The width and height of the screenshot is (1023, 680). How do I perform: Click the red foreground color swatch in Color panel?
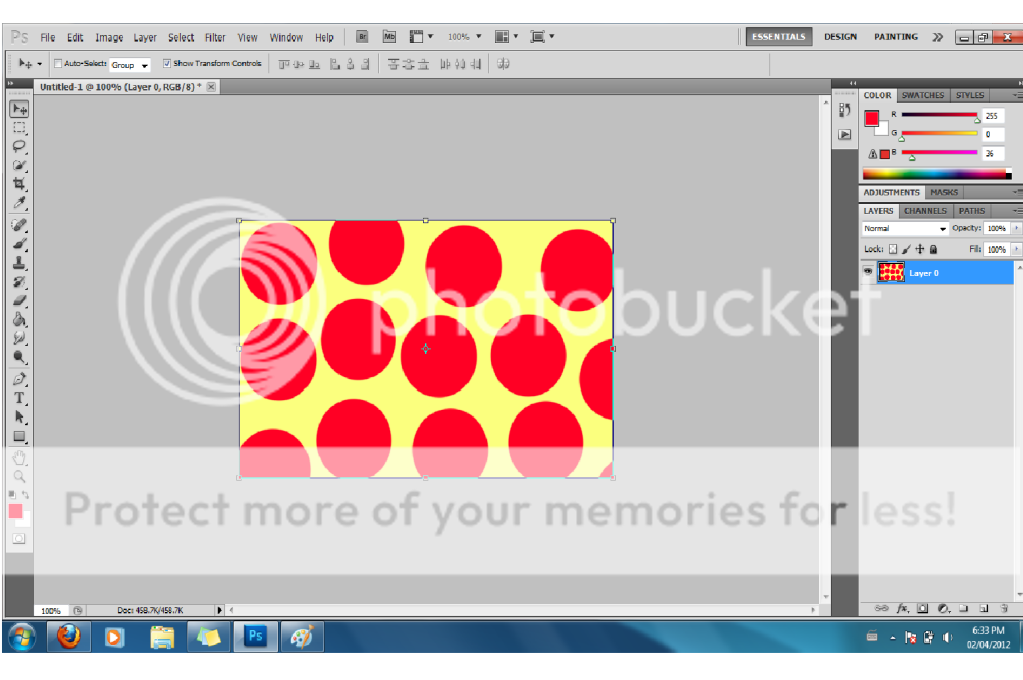871,118
